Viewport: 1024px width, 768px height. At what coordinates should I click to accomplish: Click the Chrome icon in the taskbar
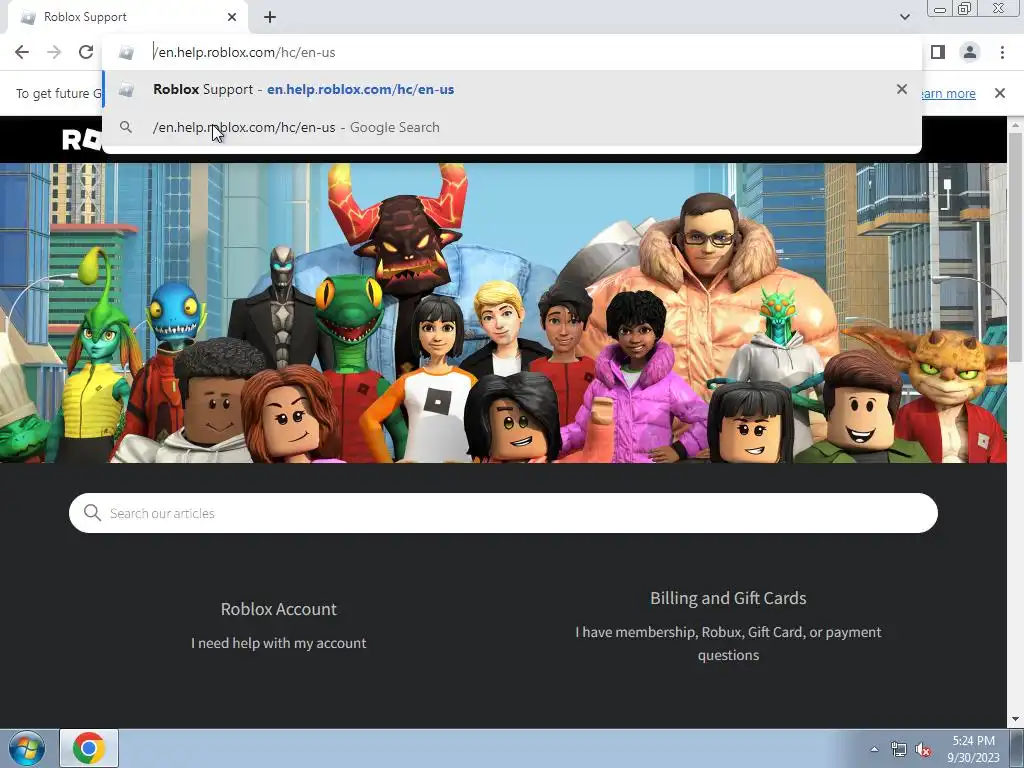point(89,748)
